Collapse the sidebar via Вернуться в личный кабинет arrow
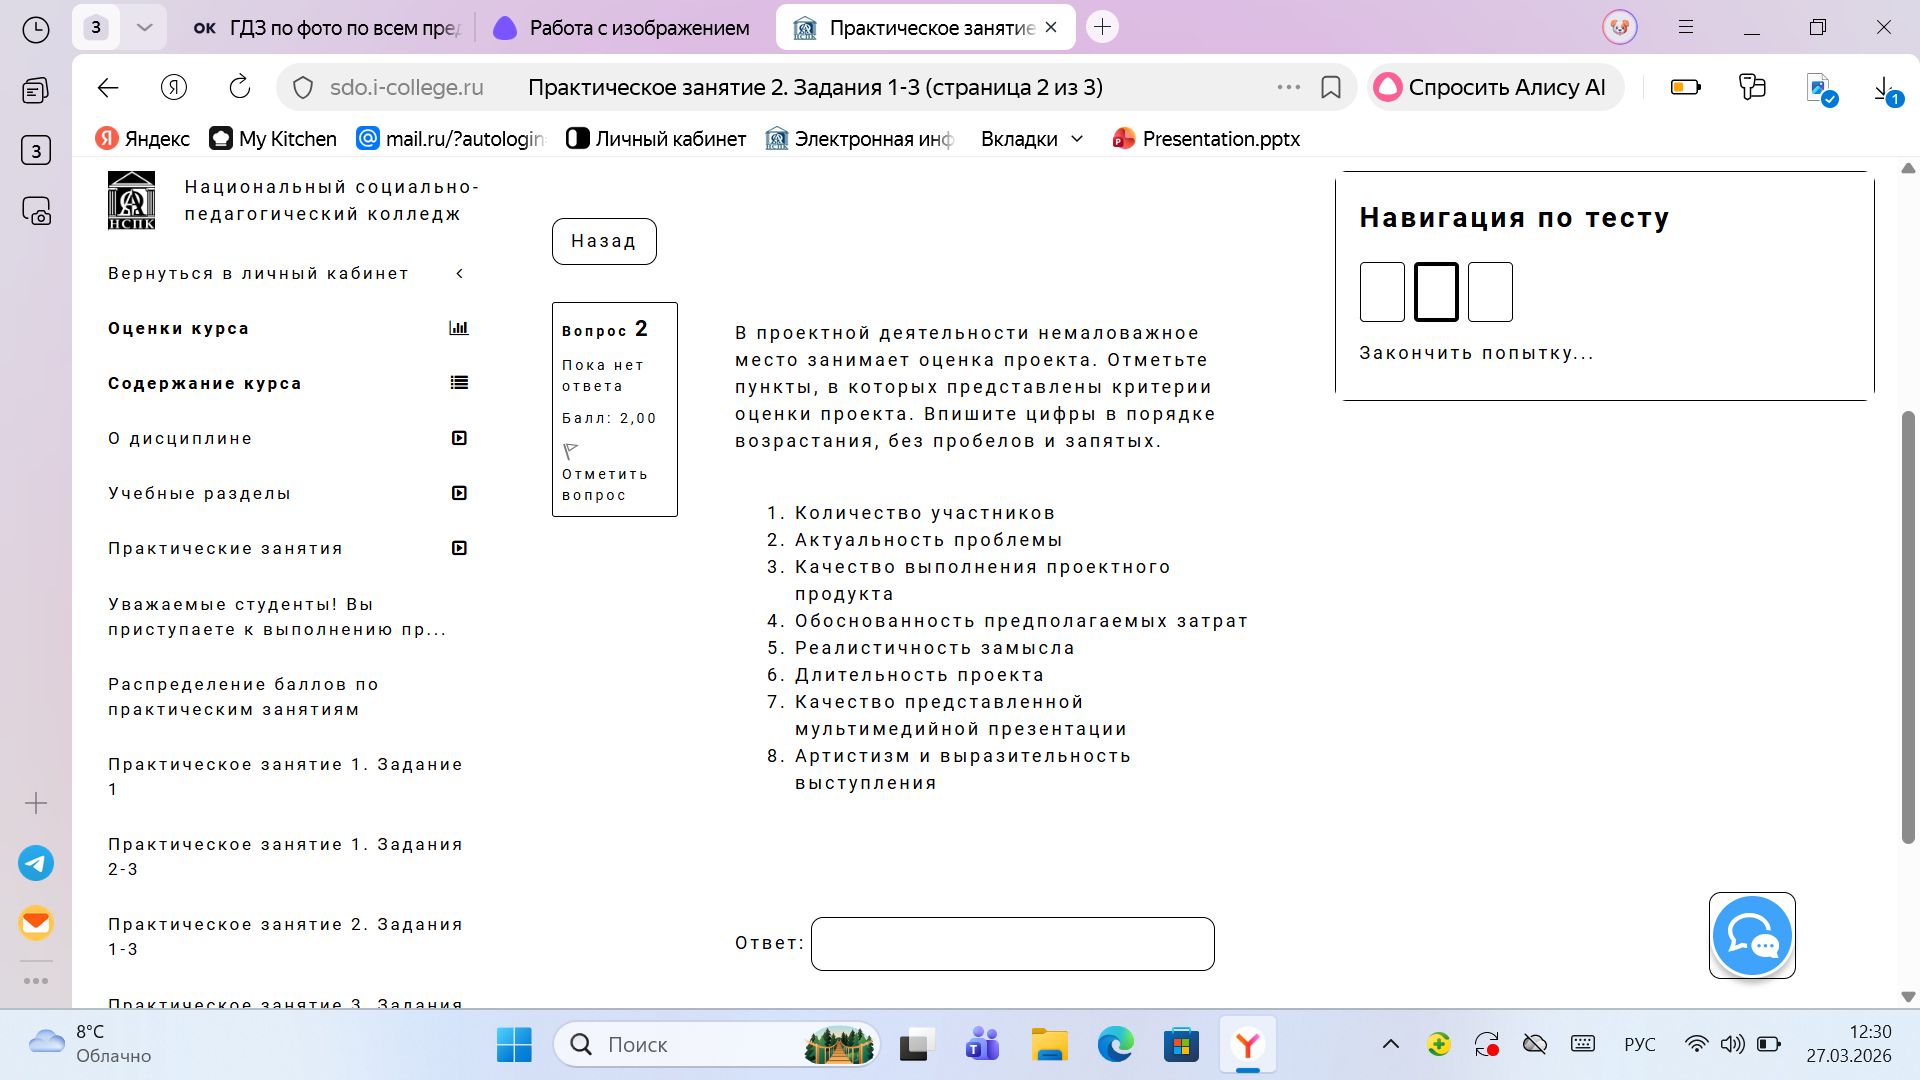The height and width of the screenshot is (1080, 1920). (x=460, y=273)
